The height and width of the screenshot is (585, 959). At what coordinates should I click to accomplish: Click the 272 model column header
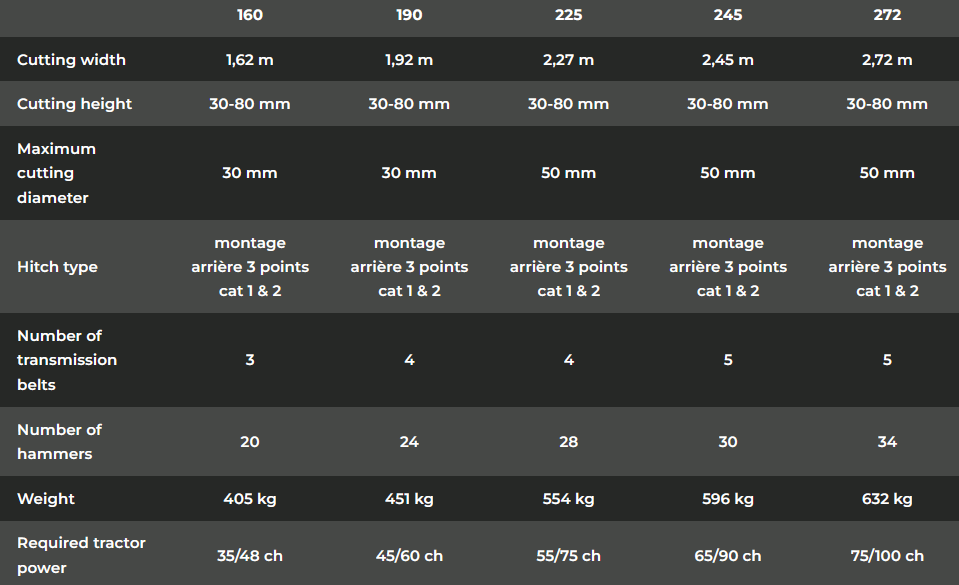887,15
